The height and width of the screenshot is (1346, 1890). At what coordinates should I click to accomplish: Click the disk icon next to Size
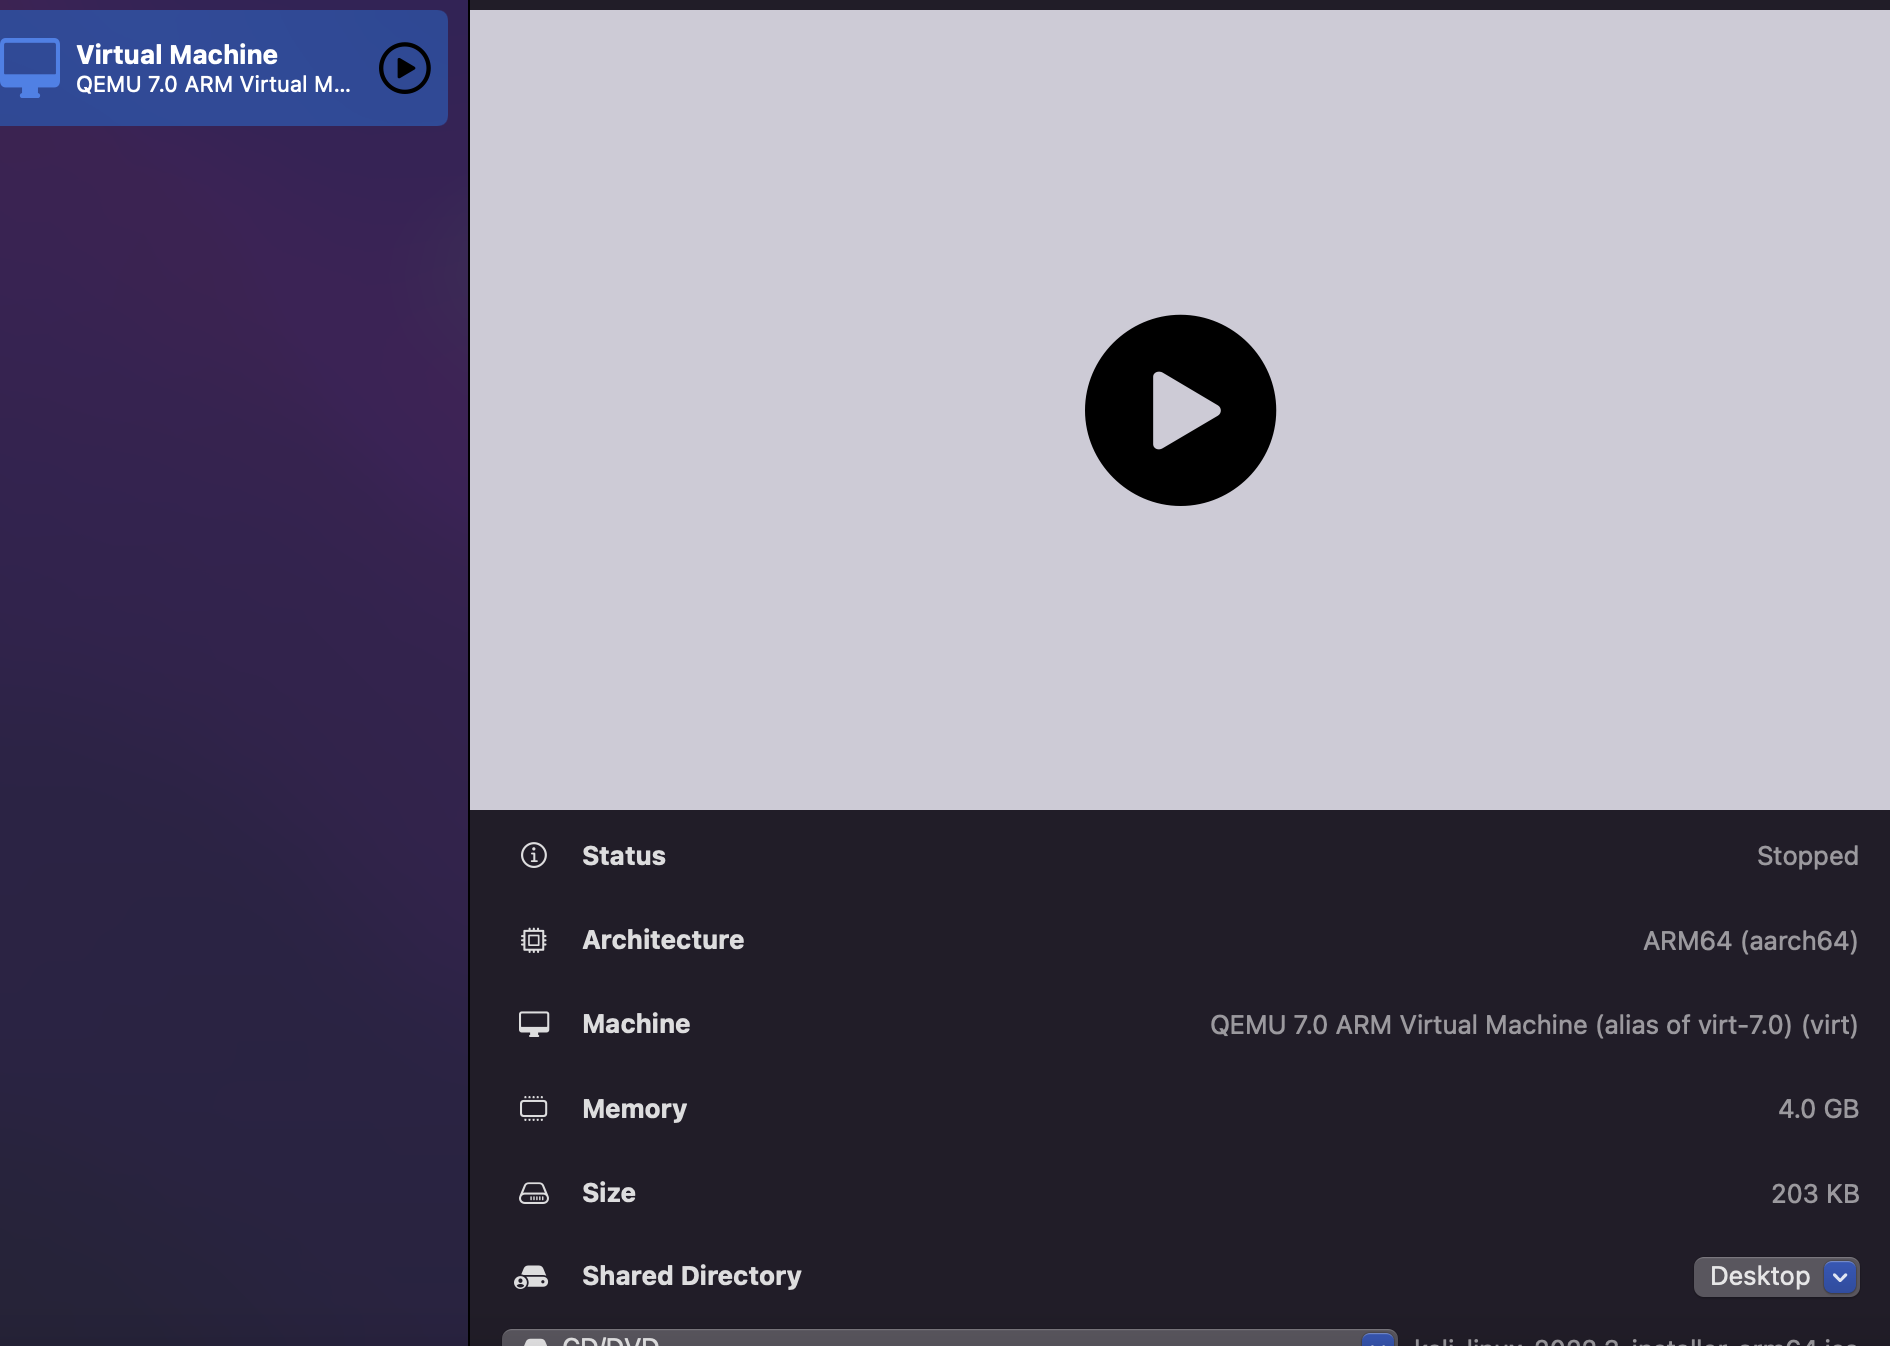[x=535, y=1193]
